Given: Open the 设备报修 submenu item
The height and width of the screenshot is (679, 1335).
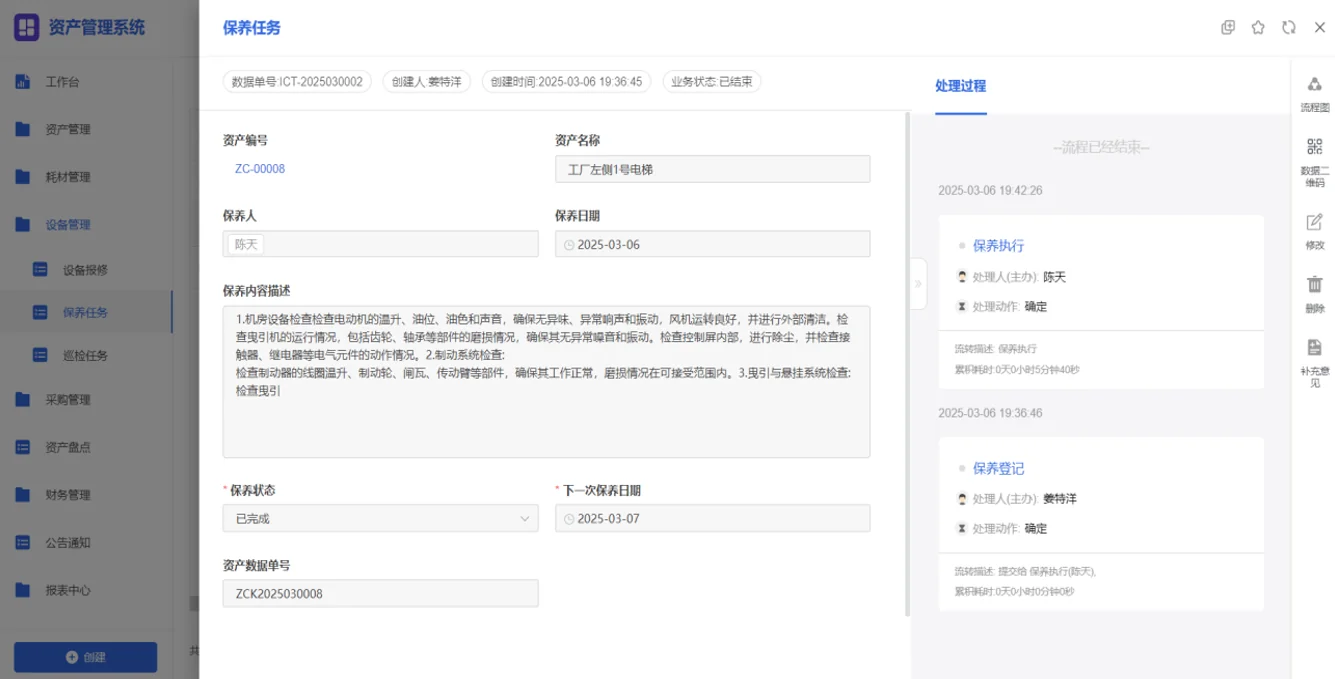Looking at the screenshot, I should click(86, 269).
